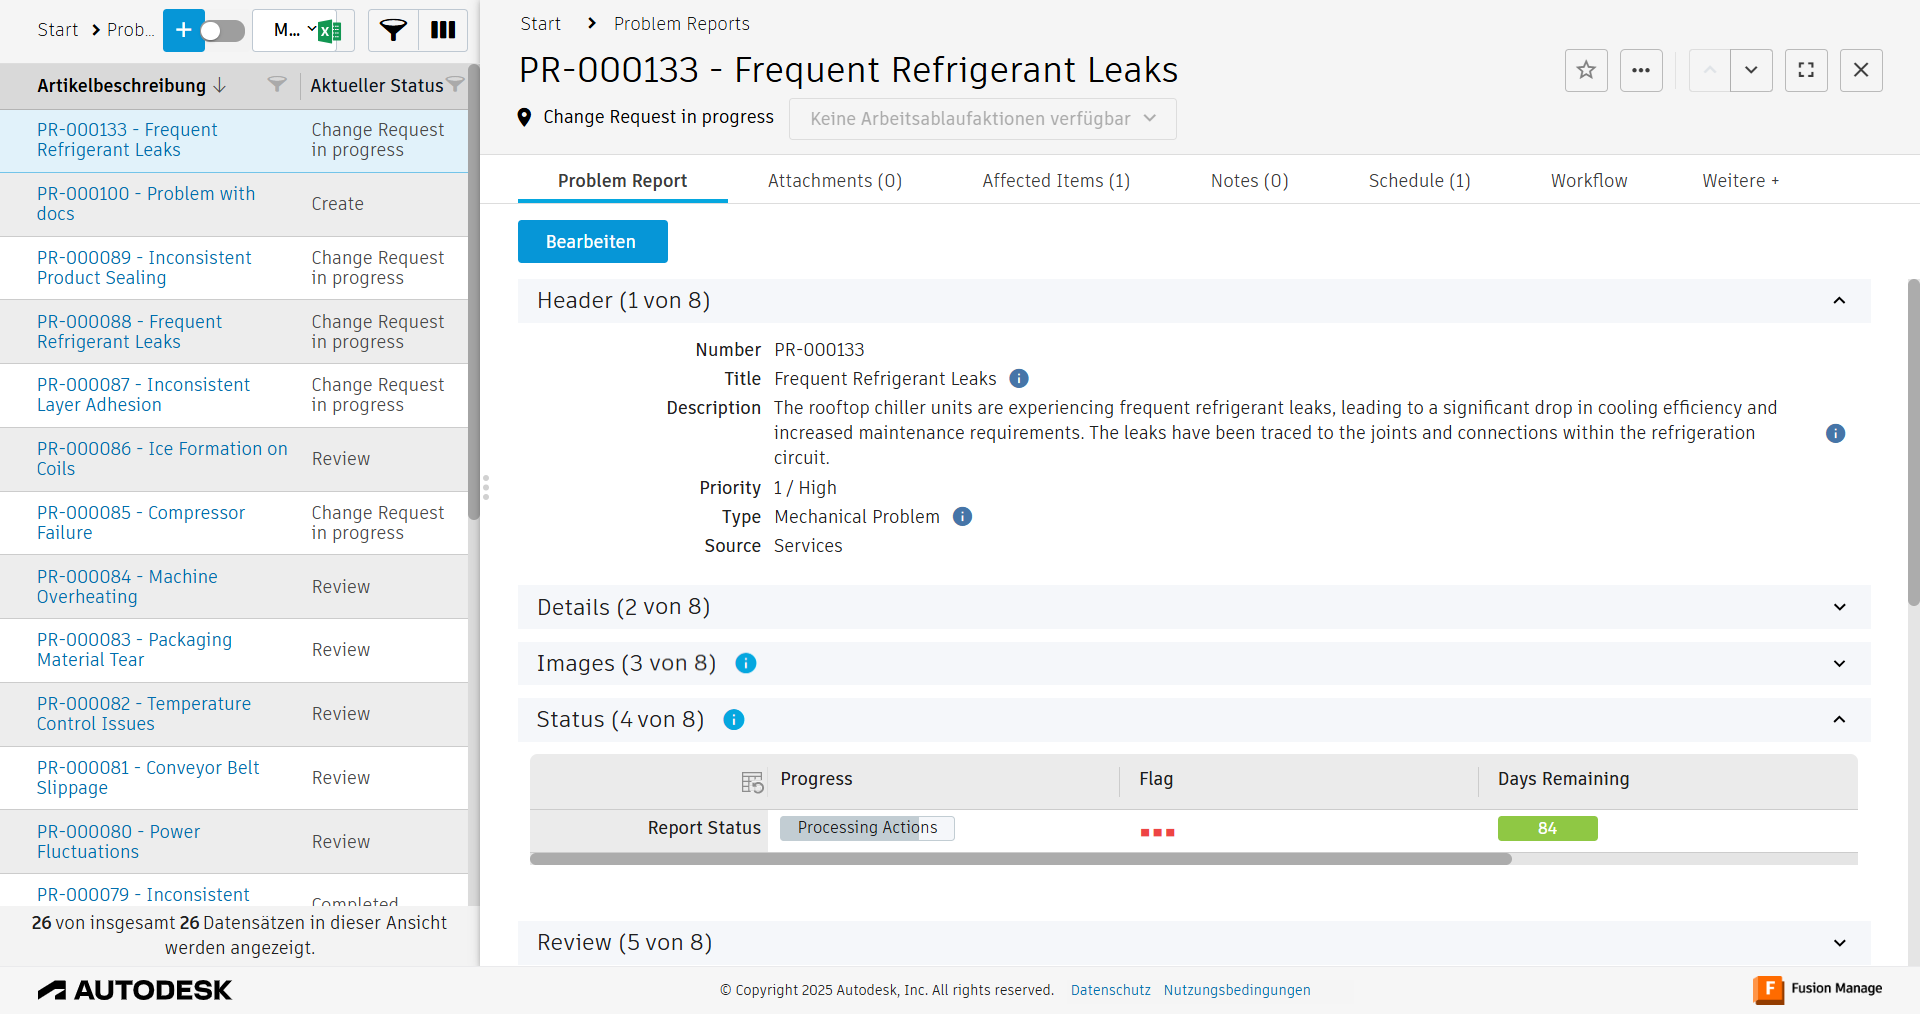Click the green 84 days remaining badge

pos(1547,828)
